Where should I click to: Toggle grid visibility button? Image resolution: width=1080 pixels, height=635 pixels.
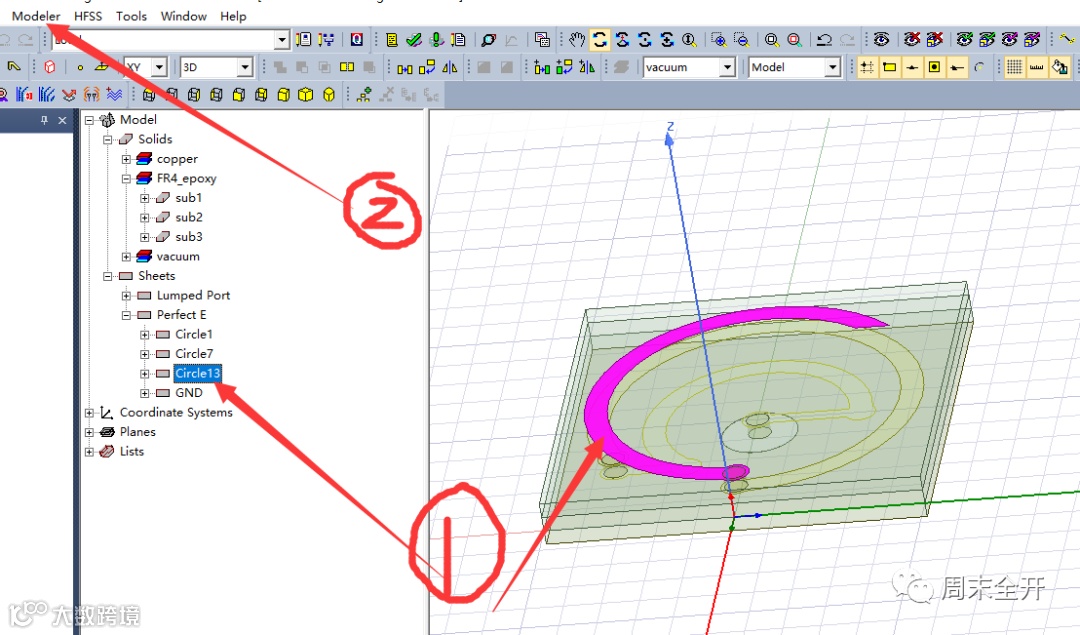tap(1014, 67)
